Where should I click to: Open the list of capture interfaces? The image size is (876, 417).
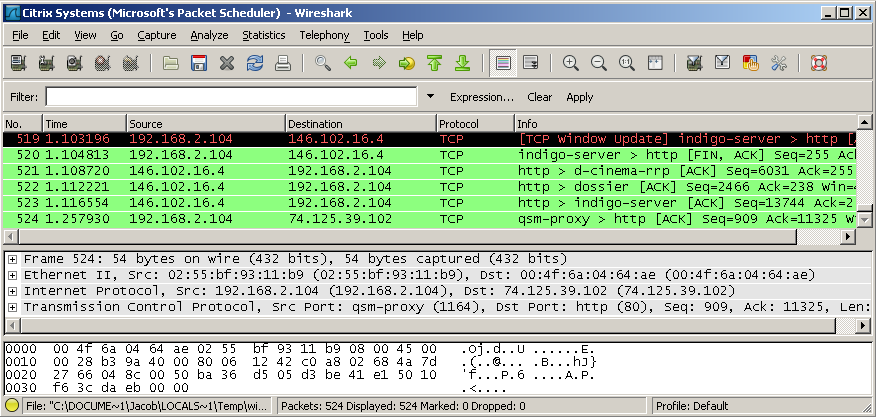pos(18,63)
